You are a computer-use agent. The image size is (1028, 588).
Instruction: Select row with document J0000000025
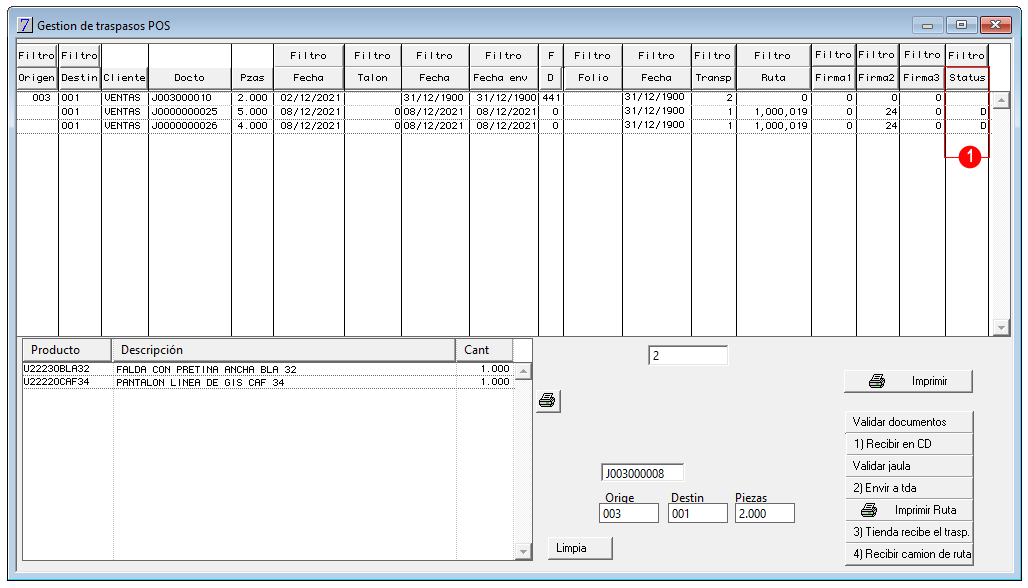tap(504, 112)
